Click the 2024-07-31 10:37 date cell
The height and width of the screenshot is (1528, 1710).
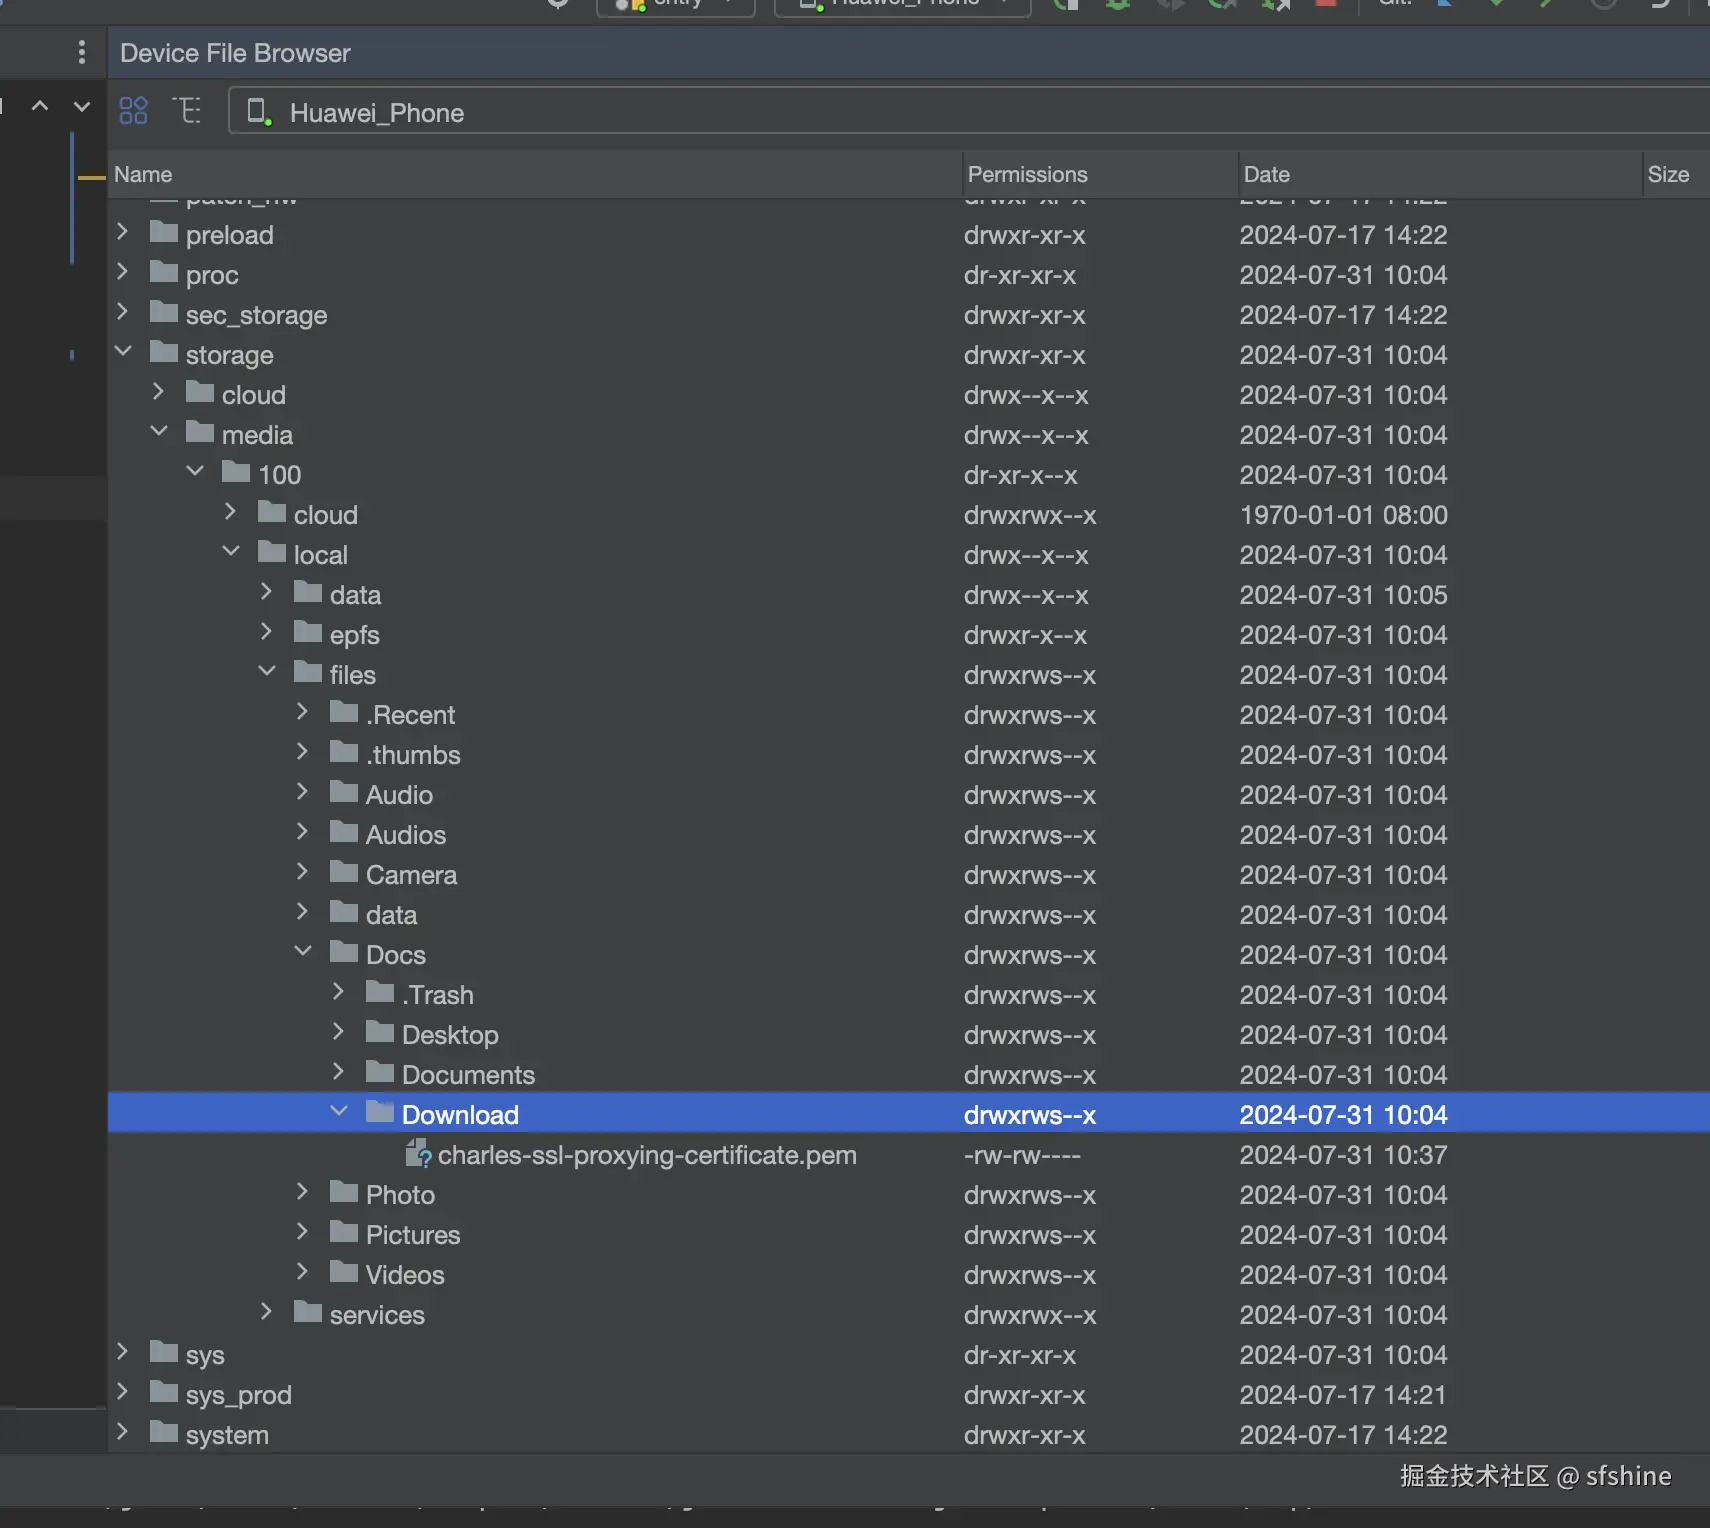1343,1155
